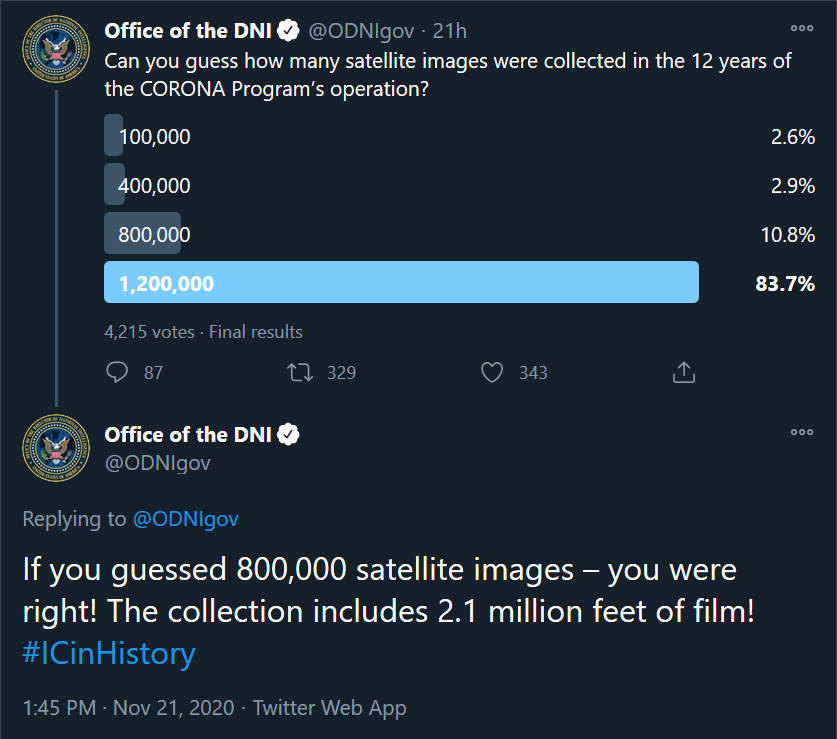Screen dimensions: 837x739
Task: Click the @ODNIgov link in Replying to
Action: (x=185, y=519)
